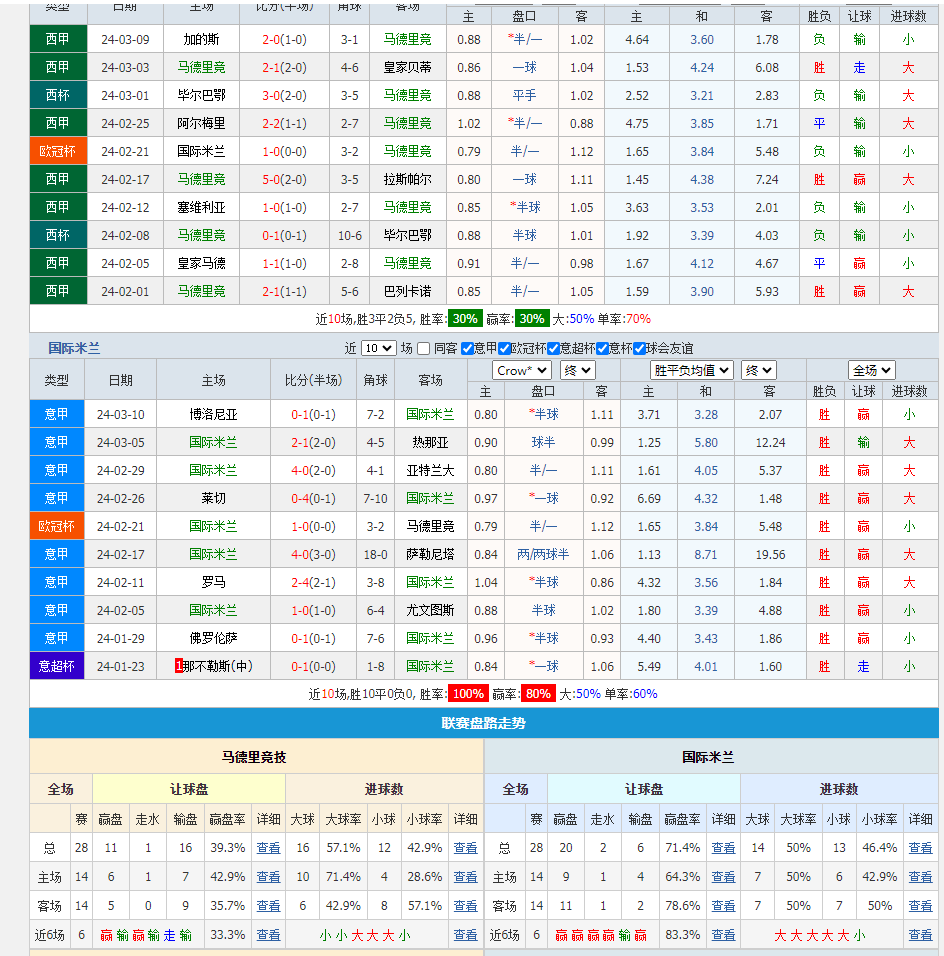The image size is (944, 956).
Task: Open the 全场 period dropdown
Action: [871, 370]
